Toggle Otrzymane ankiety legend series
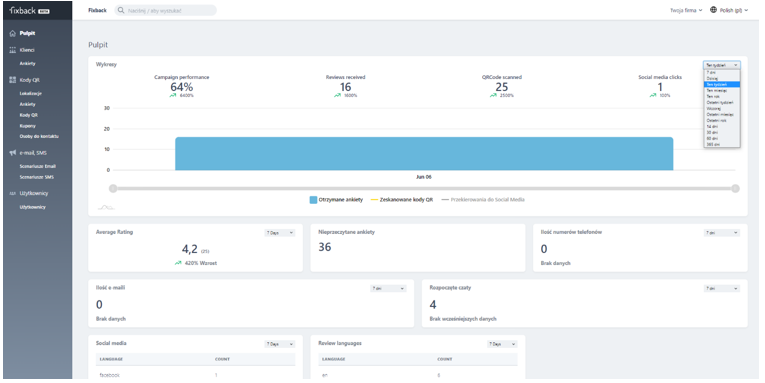The image size is (765, 383). pos(336,200)
